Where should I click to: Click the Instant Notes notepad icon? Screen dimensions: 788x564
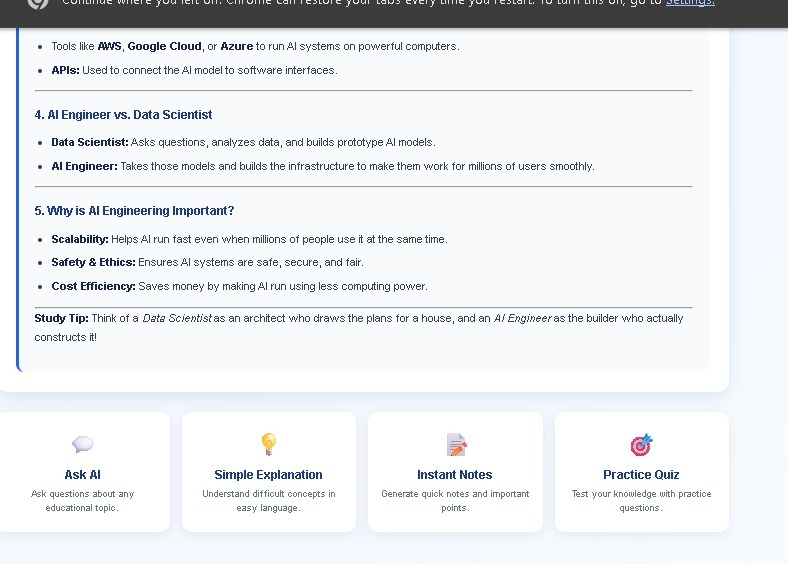456,445
